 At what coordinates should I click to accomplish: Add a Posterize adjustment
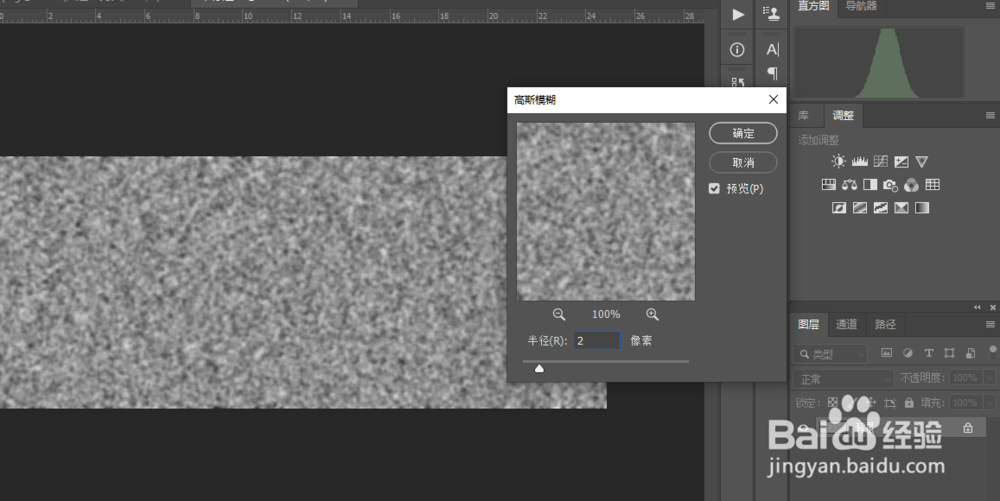click(x=860, y=207)
